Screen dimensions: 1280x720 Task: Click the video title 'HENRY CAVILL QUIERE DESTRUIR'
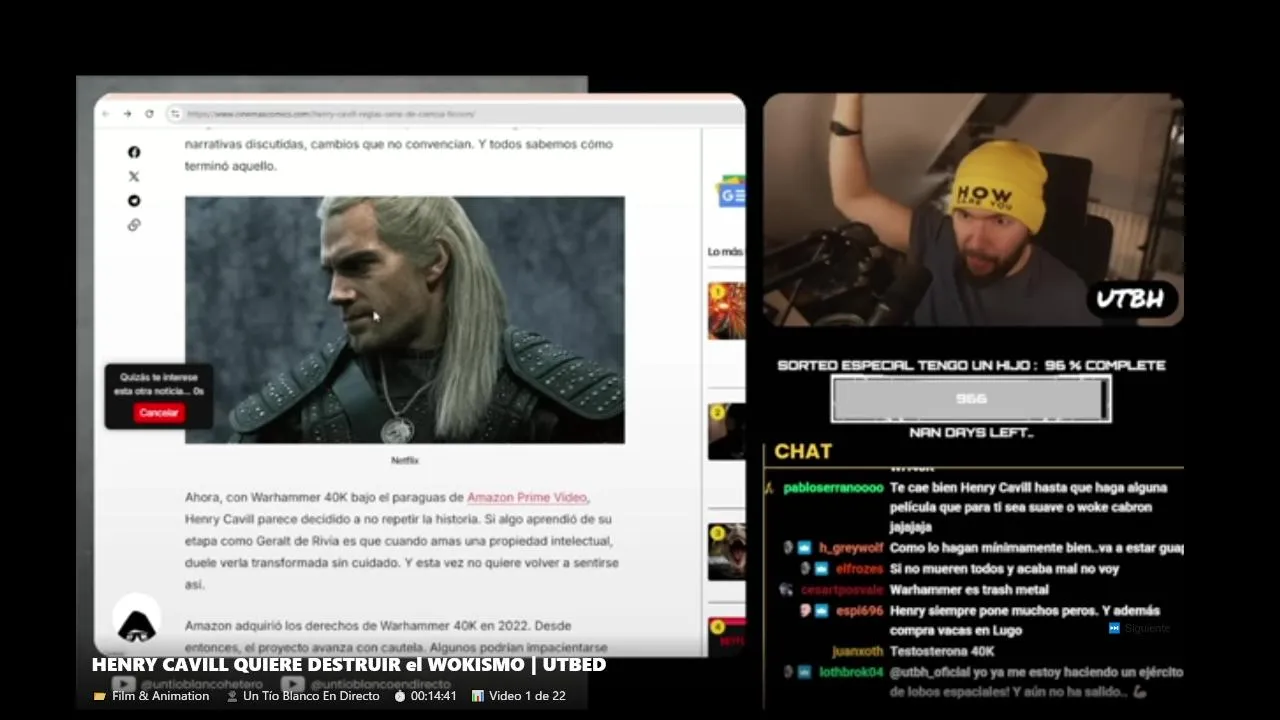pos(349,665)
